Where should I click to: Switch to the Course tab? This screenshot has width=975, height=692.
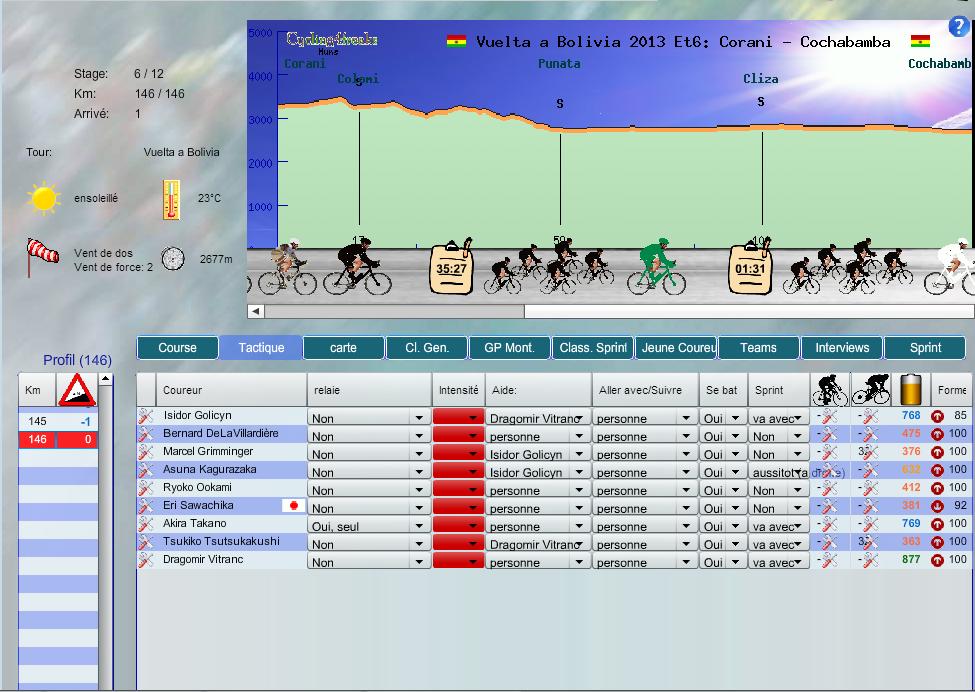point(177,348)
